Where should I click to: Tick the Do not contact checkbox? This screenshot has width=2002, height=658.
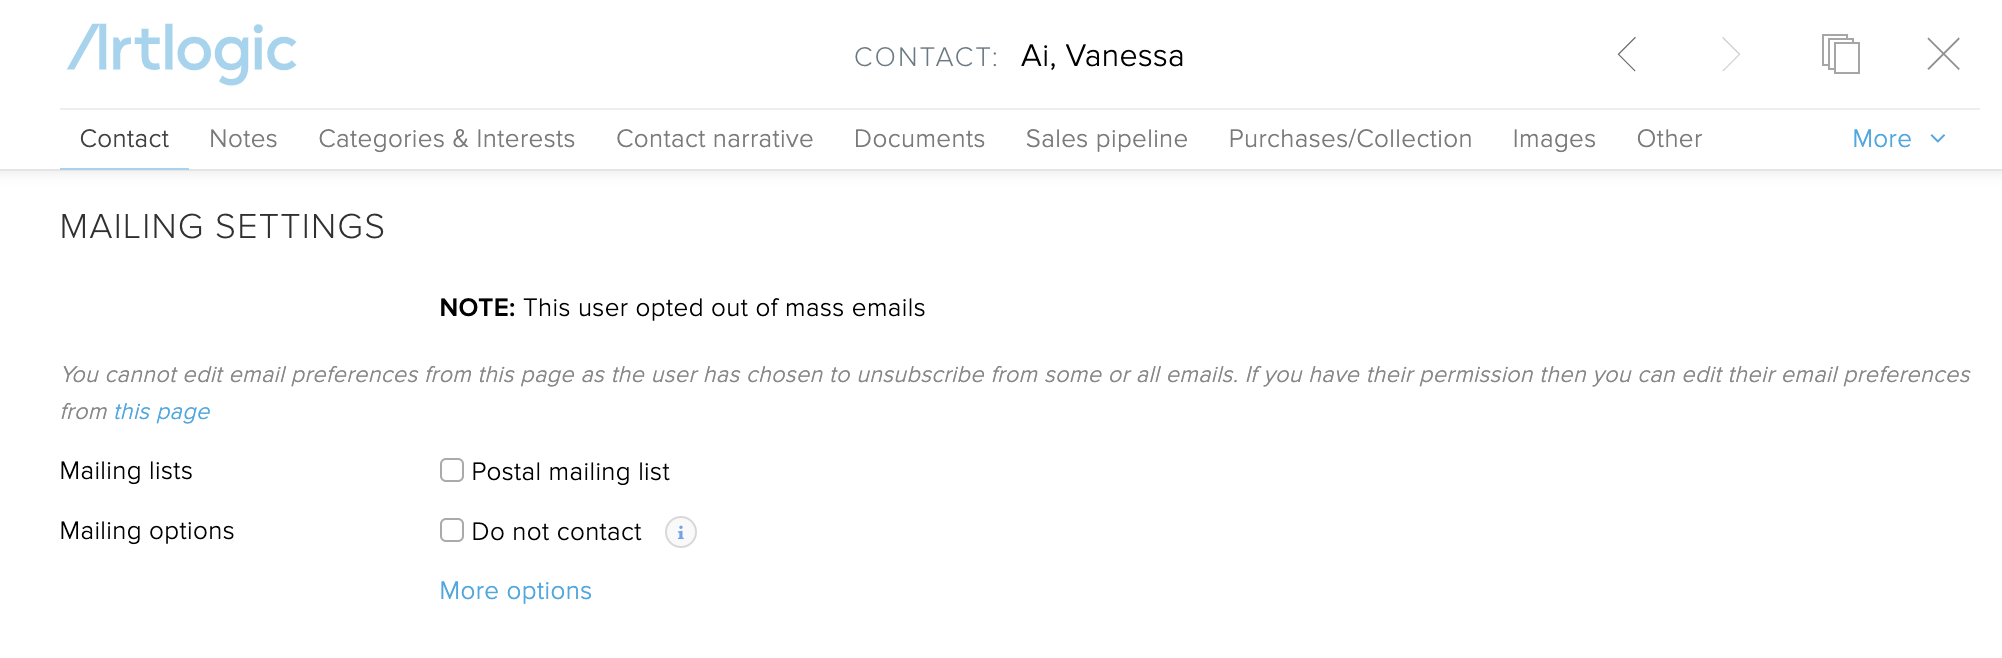point(452,530)
